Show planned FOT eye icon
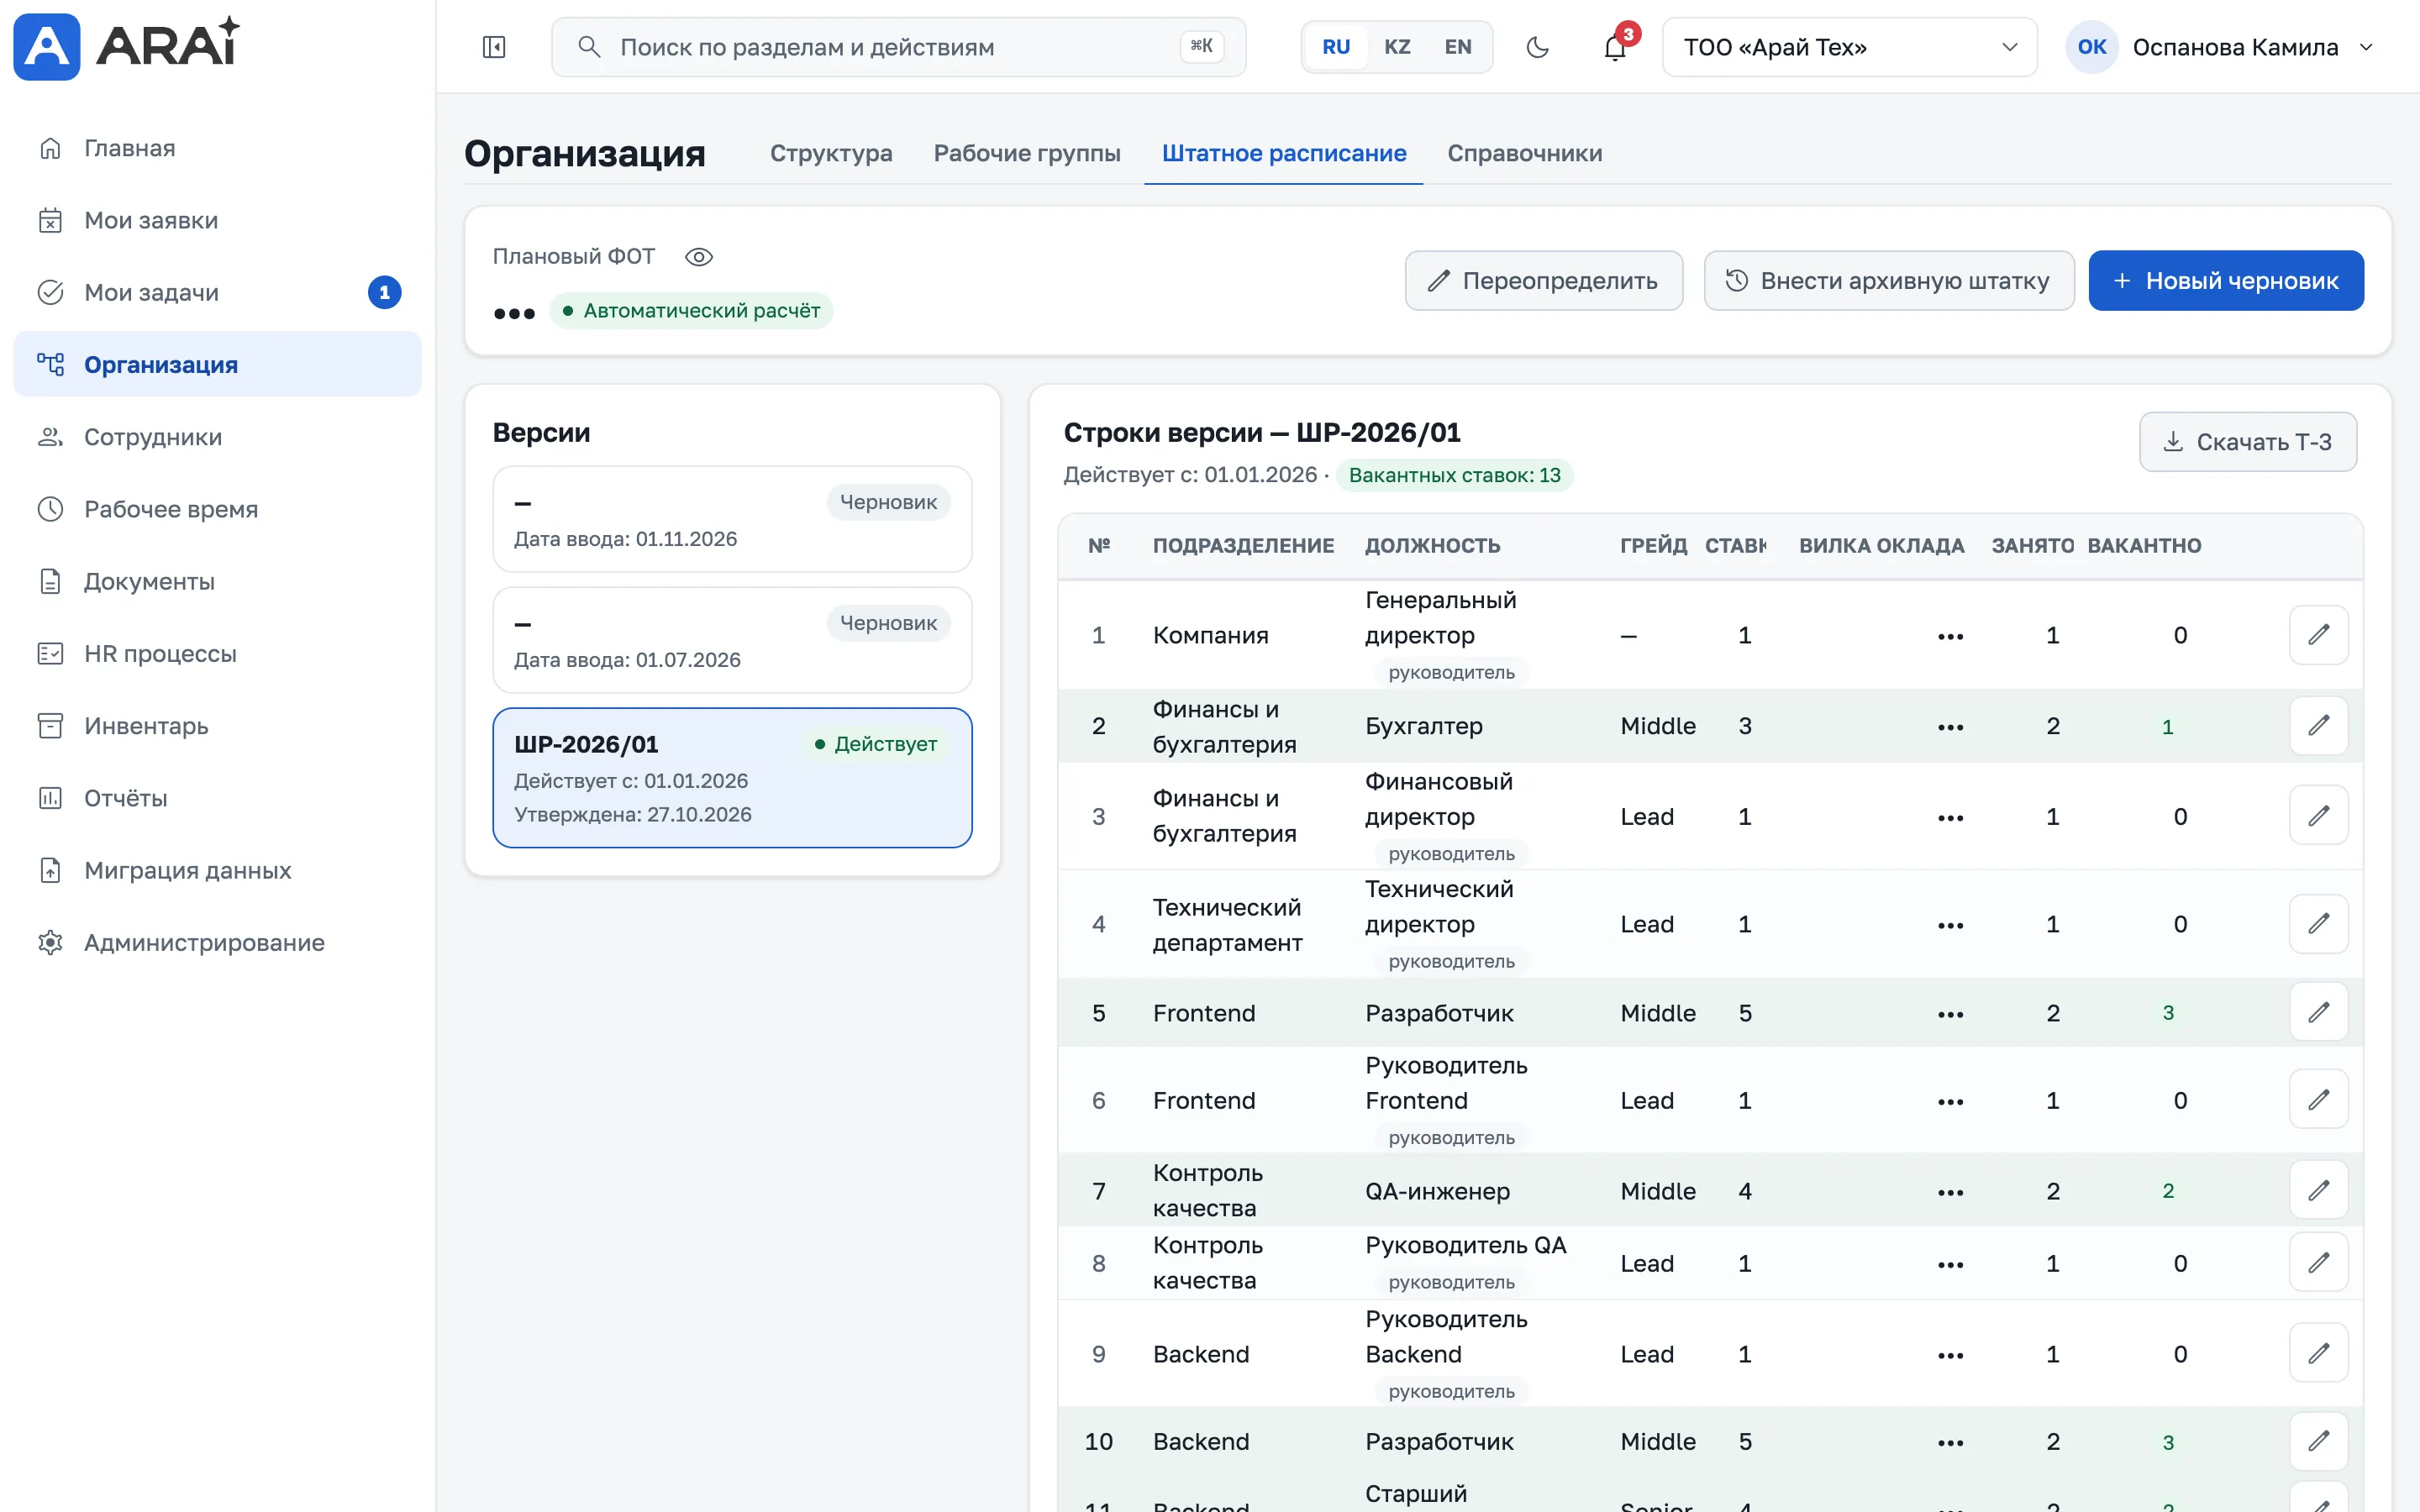The height and width of the screenshot is (1512, 2420). click(698, 257)
